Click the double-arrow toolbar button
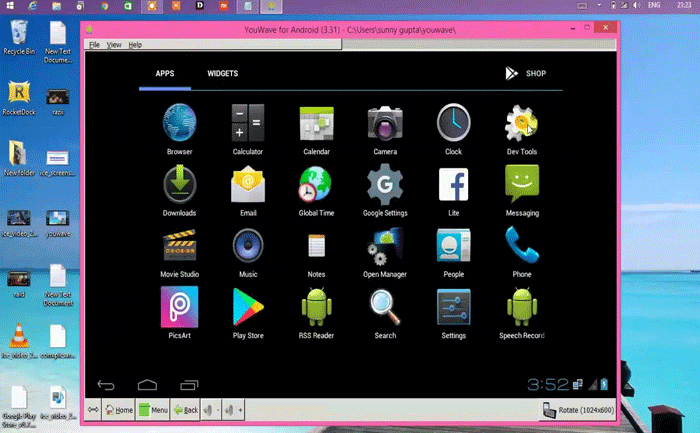This screenshot has height=433, width=700. coord(93,410)
